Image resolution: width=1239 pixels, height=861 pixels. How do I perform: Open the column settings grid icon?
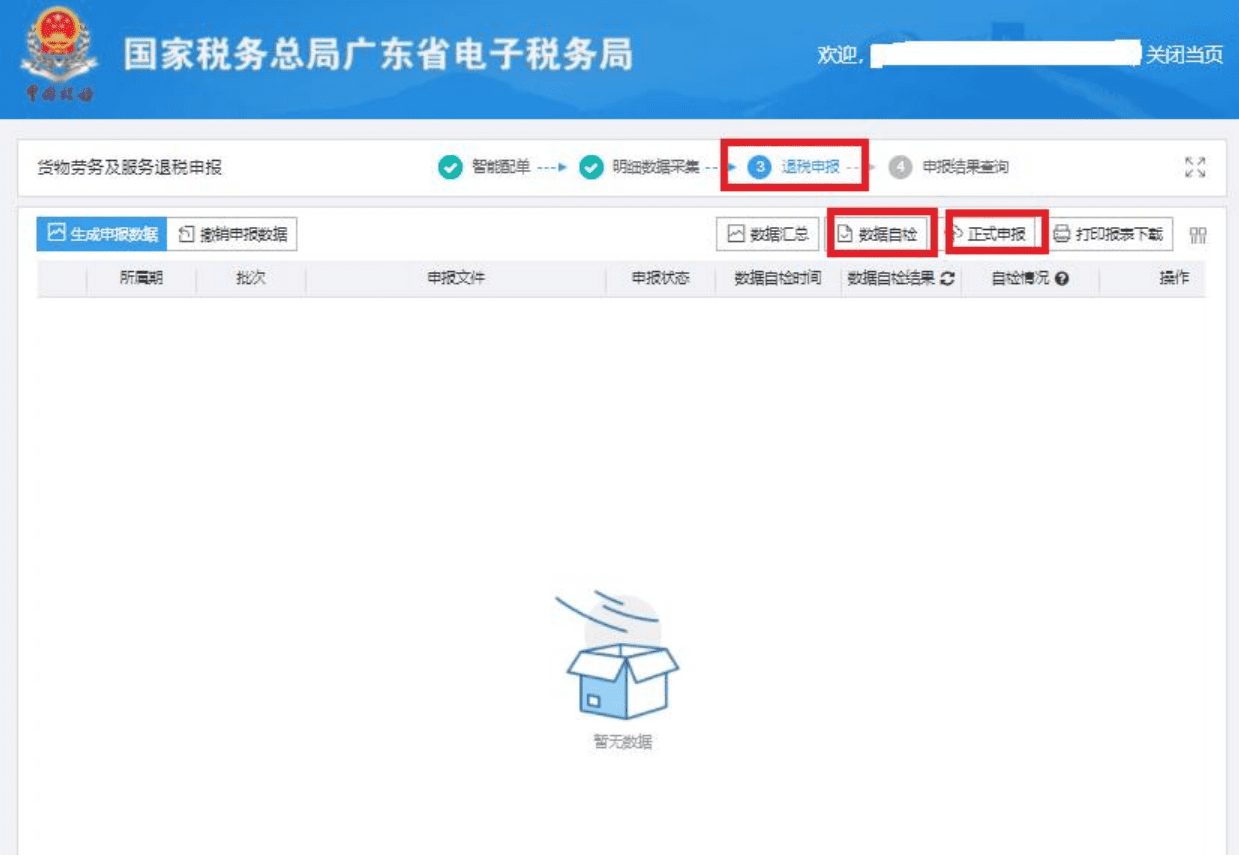tap(1198, 235)
